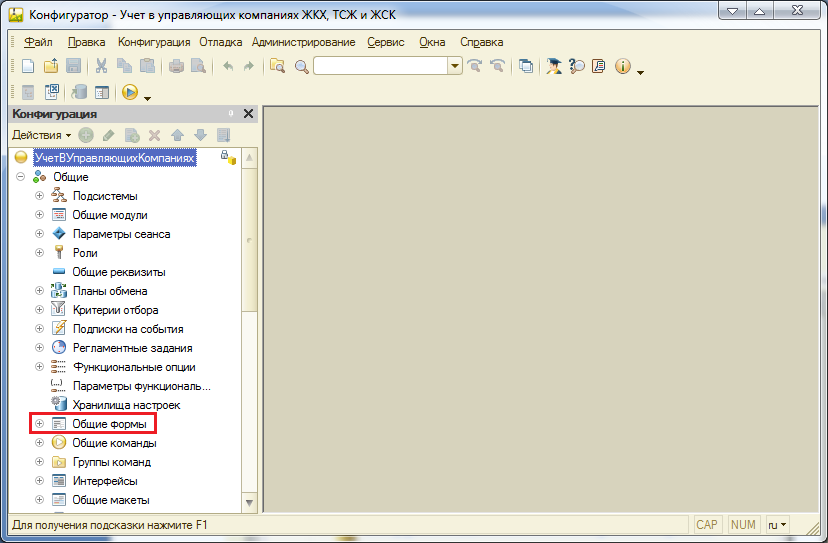This screenshot has width=828, height=543.
Task: Open the Файл menu
Action: [38, 42]
